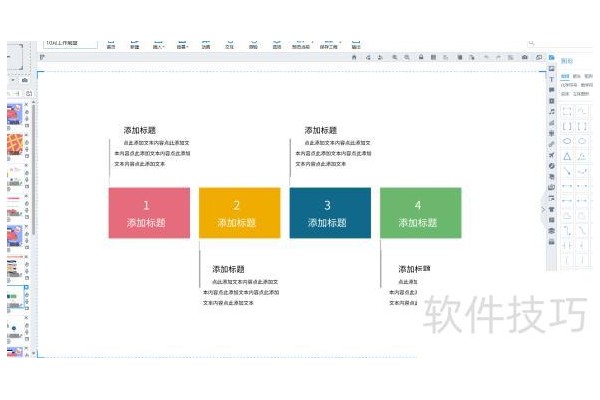
Task: Select the yellow box numbered 2
Action: [240, 213]
